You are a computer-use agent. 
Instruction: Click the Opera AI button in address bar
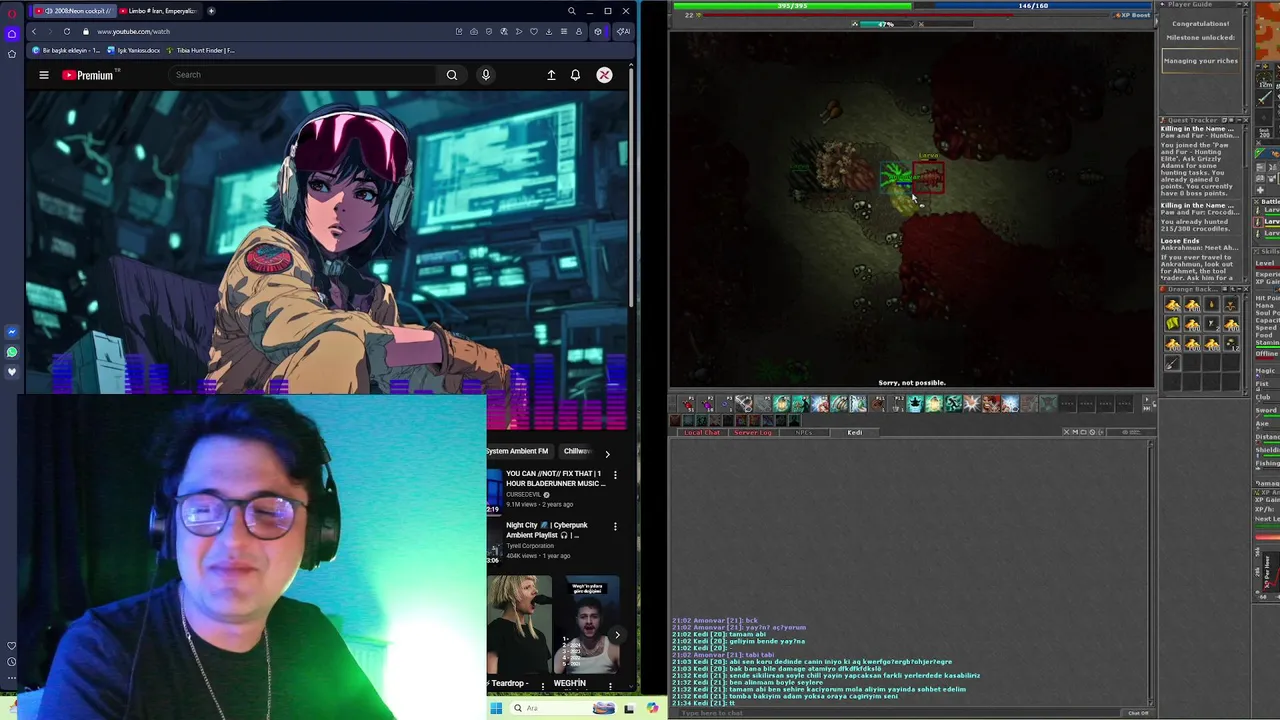tap(622, 31)
